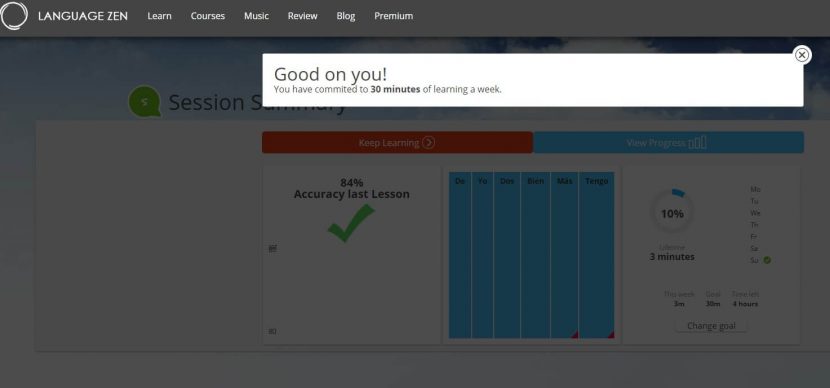Image resolution: width=830 pixels, height=388 pixels.
Task: Open the Premium page
Action: click(393, 16)
